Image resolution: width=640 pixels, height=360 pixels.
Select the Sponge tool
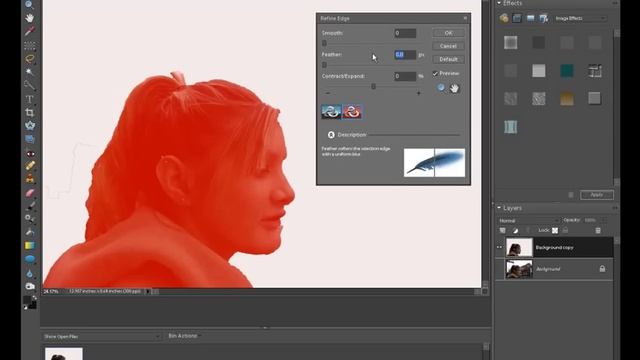coord(29,286)
